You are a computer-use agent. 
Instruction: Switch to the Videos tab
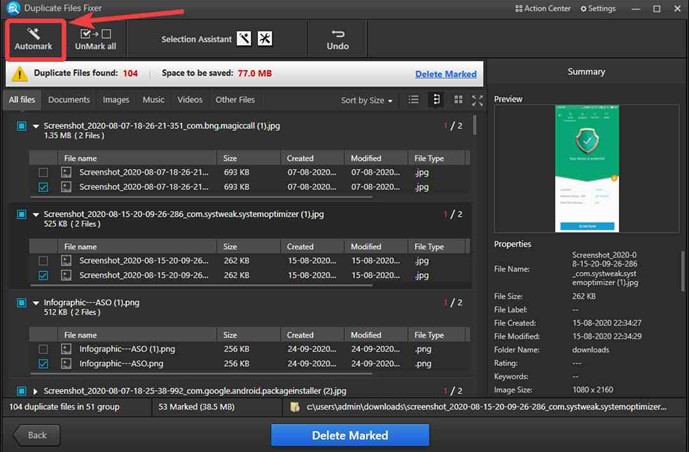[190, 100]
